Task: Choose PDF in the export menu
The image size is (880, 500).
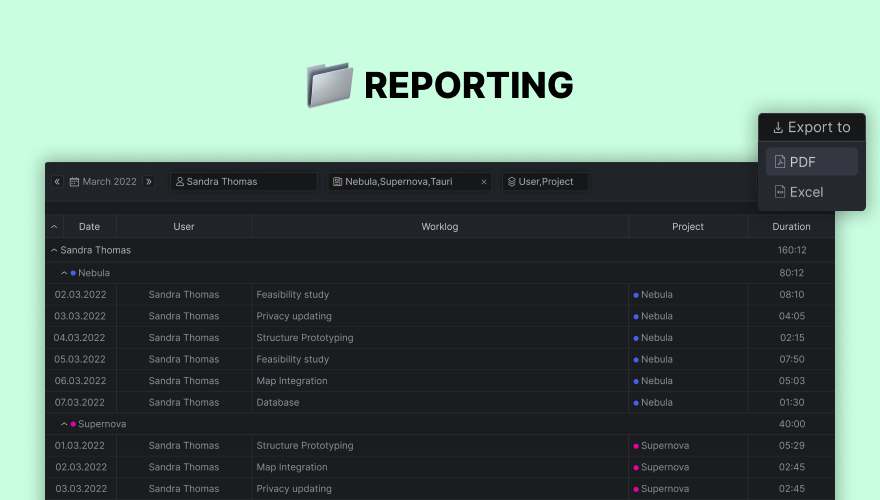Action: point(812,162)
